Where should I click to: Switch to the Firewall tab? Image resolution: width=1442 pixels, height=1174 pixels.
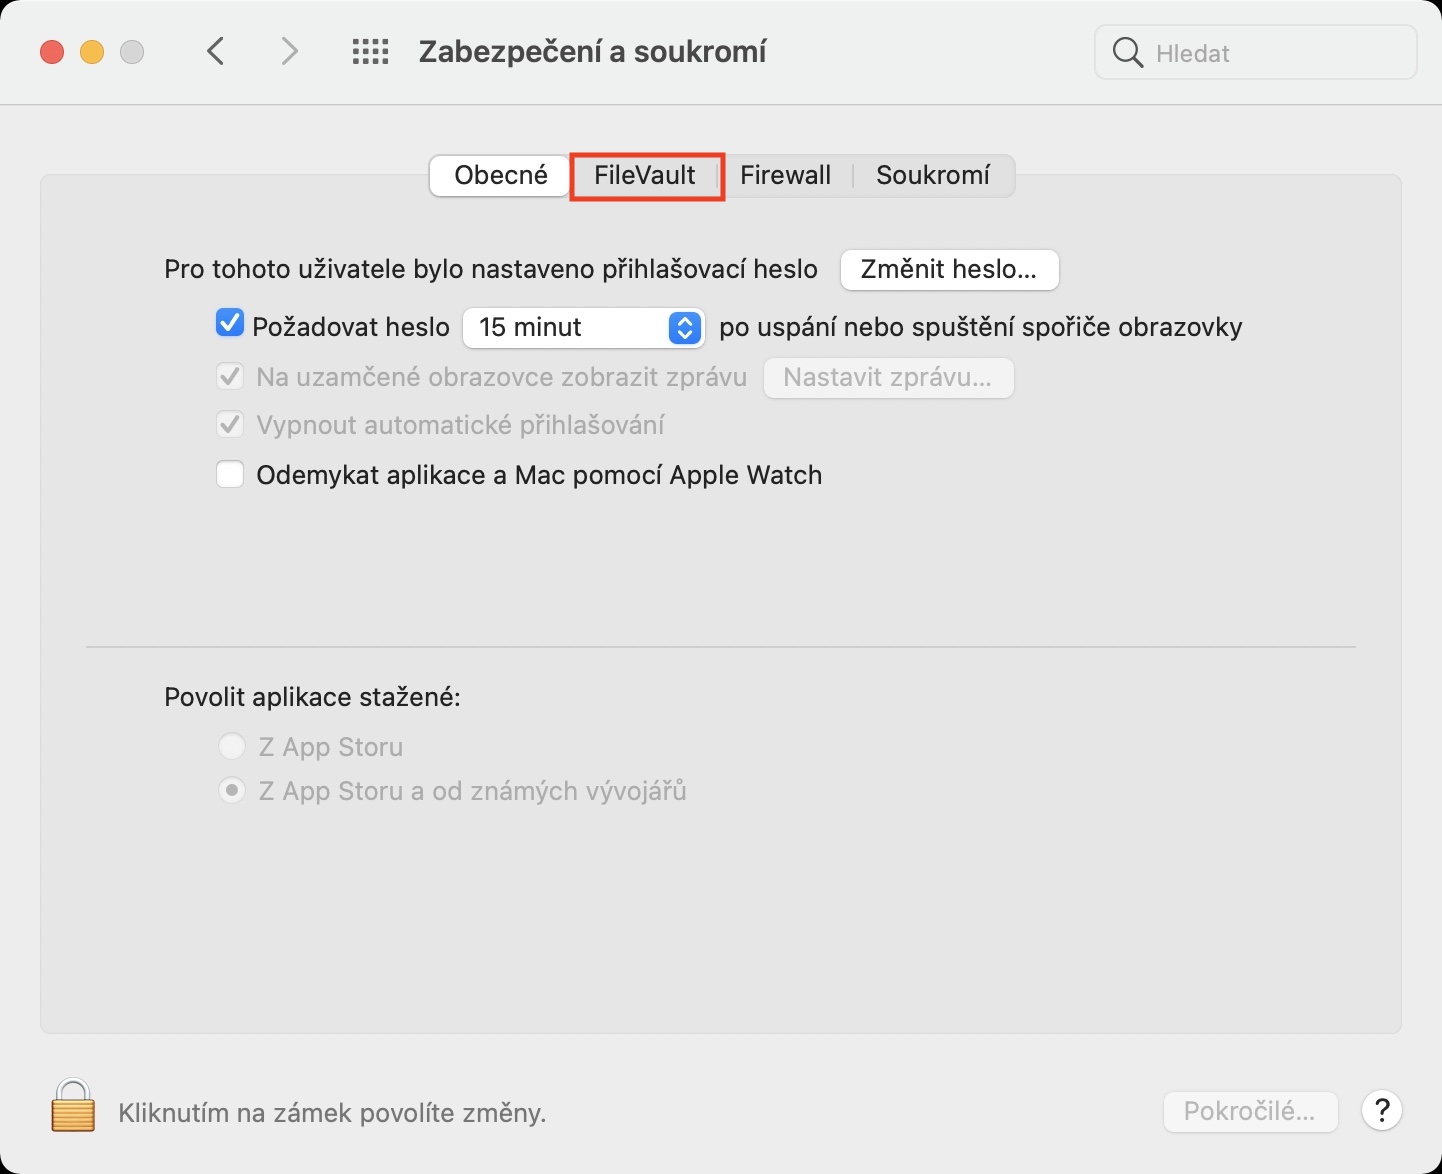click(785, 176)
